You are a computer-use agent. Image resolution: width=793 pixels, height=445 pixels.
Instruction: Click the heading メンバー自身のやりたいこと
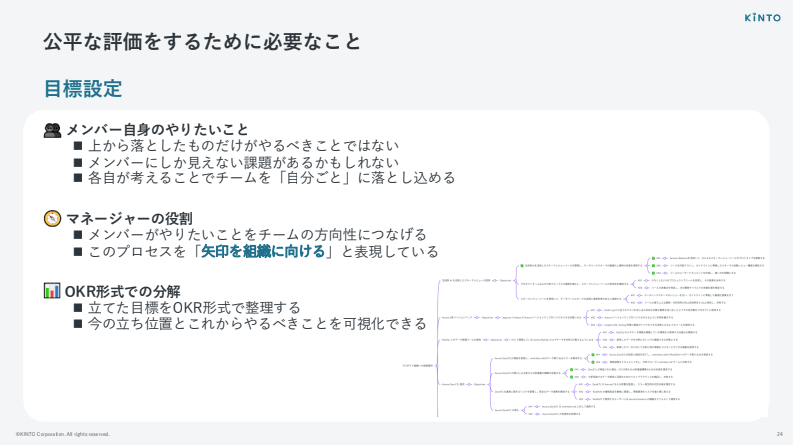tap(157, 129)
